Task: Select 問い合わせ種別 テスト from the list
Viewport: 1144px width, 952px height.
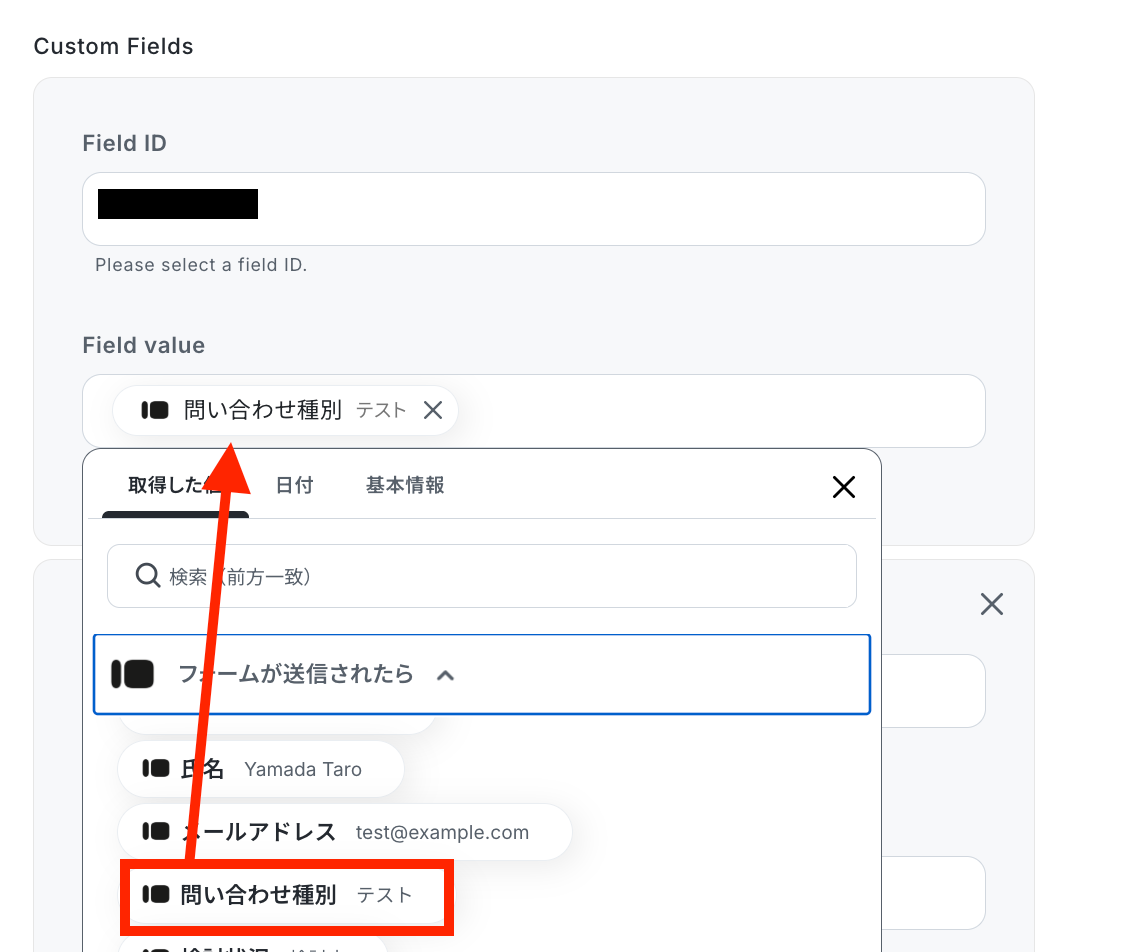Action: pos(287,895)
